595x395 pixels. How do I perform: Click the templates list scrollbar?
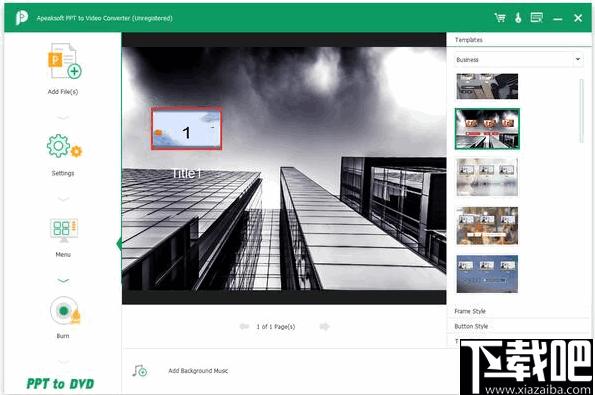pyautogui.click(x=581, y=111)
